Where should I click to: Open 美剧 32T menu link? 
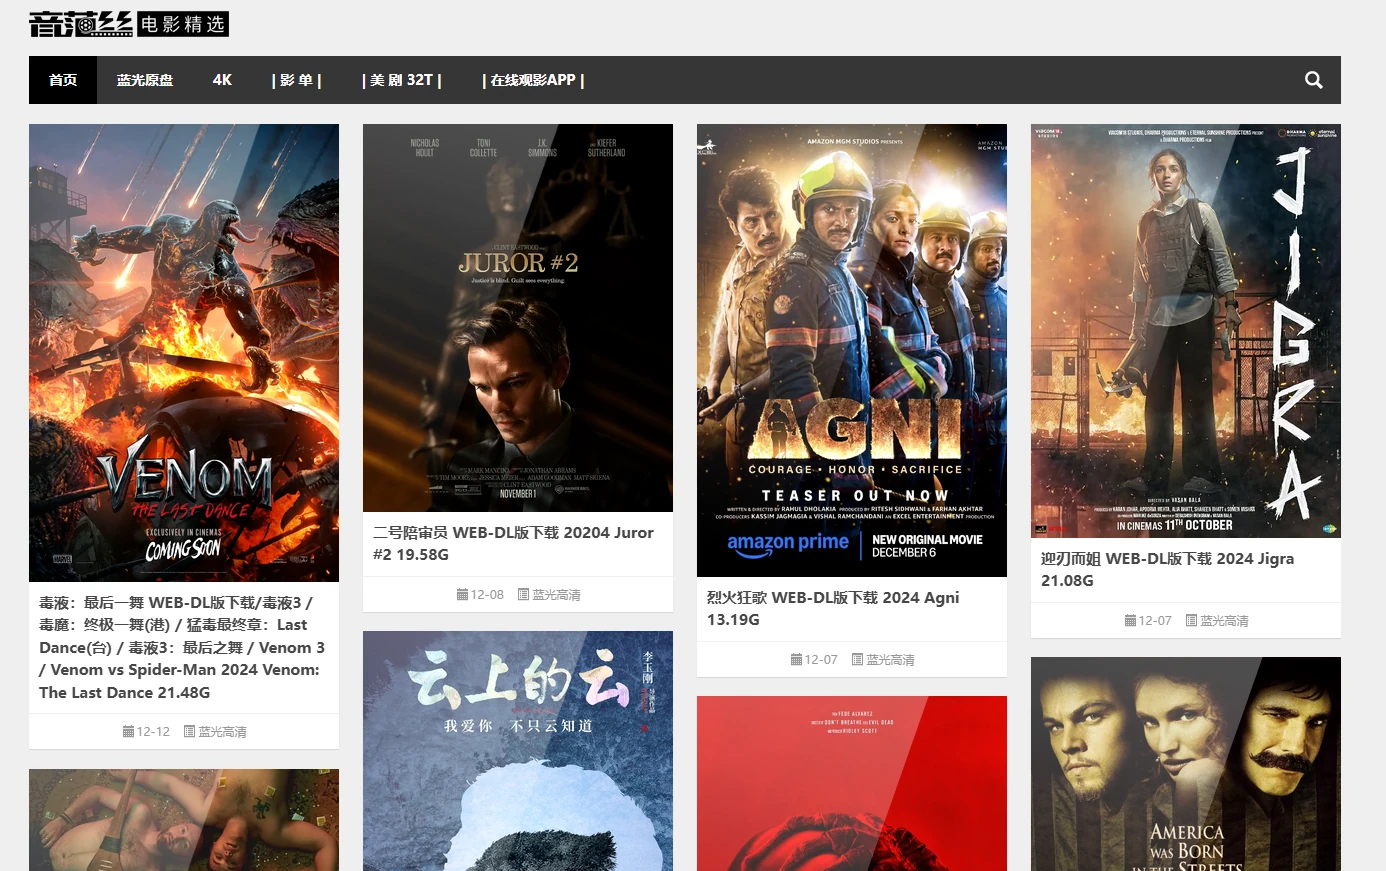click(x=401, y=80)
